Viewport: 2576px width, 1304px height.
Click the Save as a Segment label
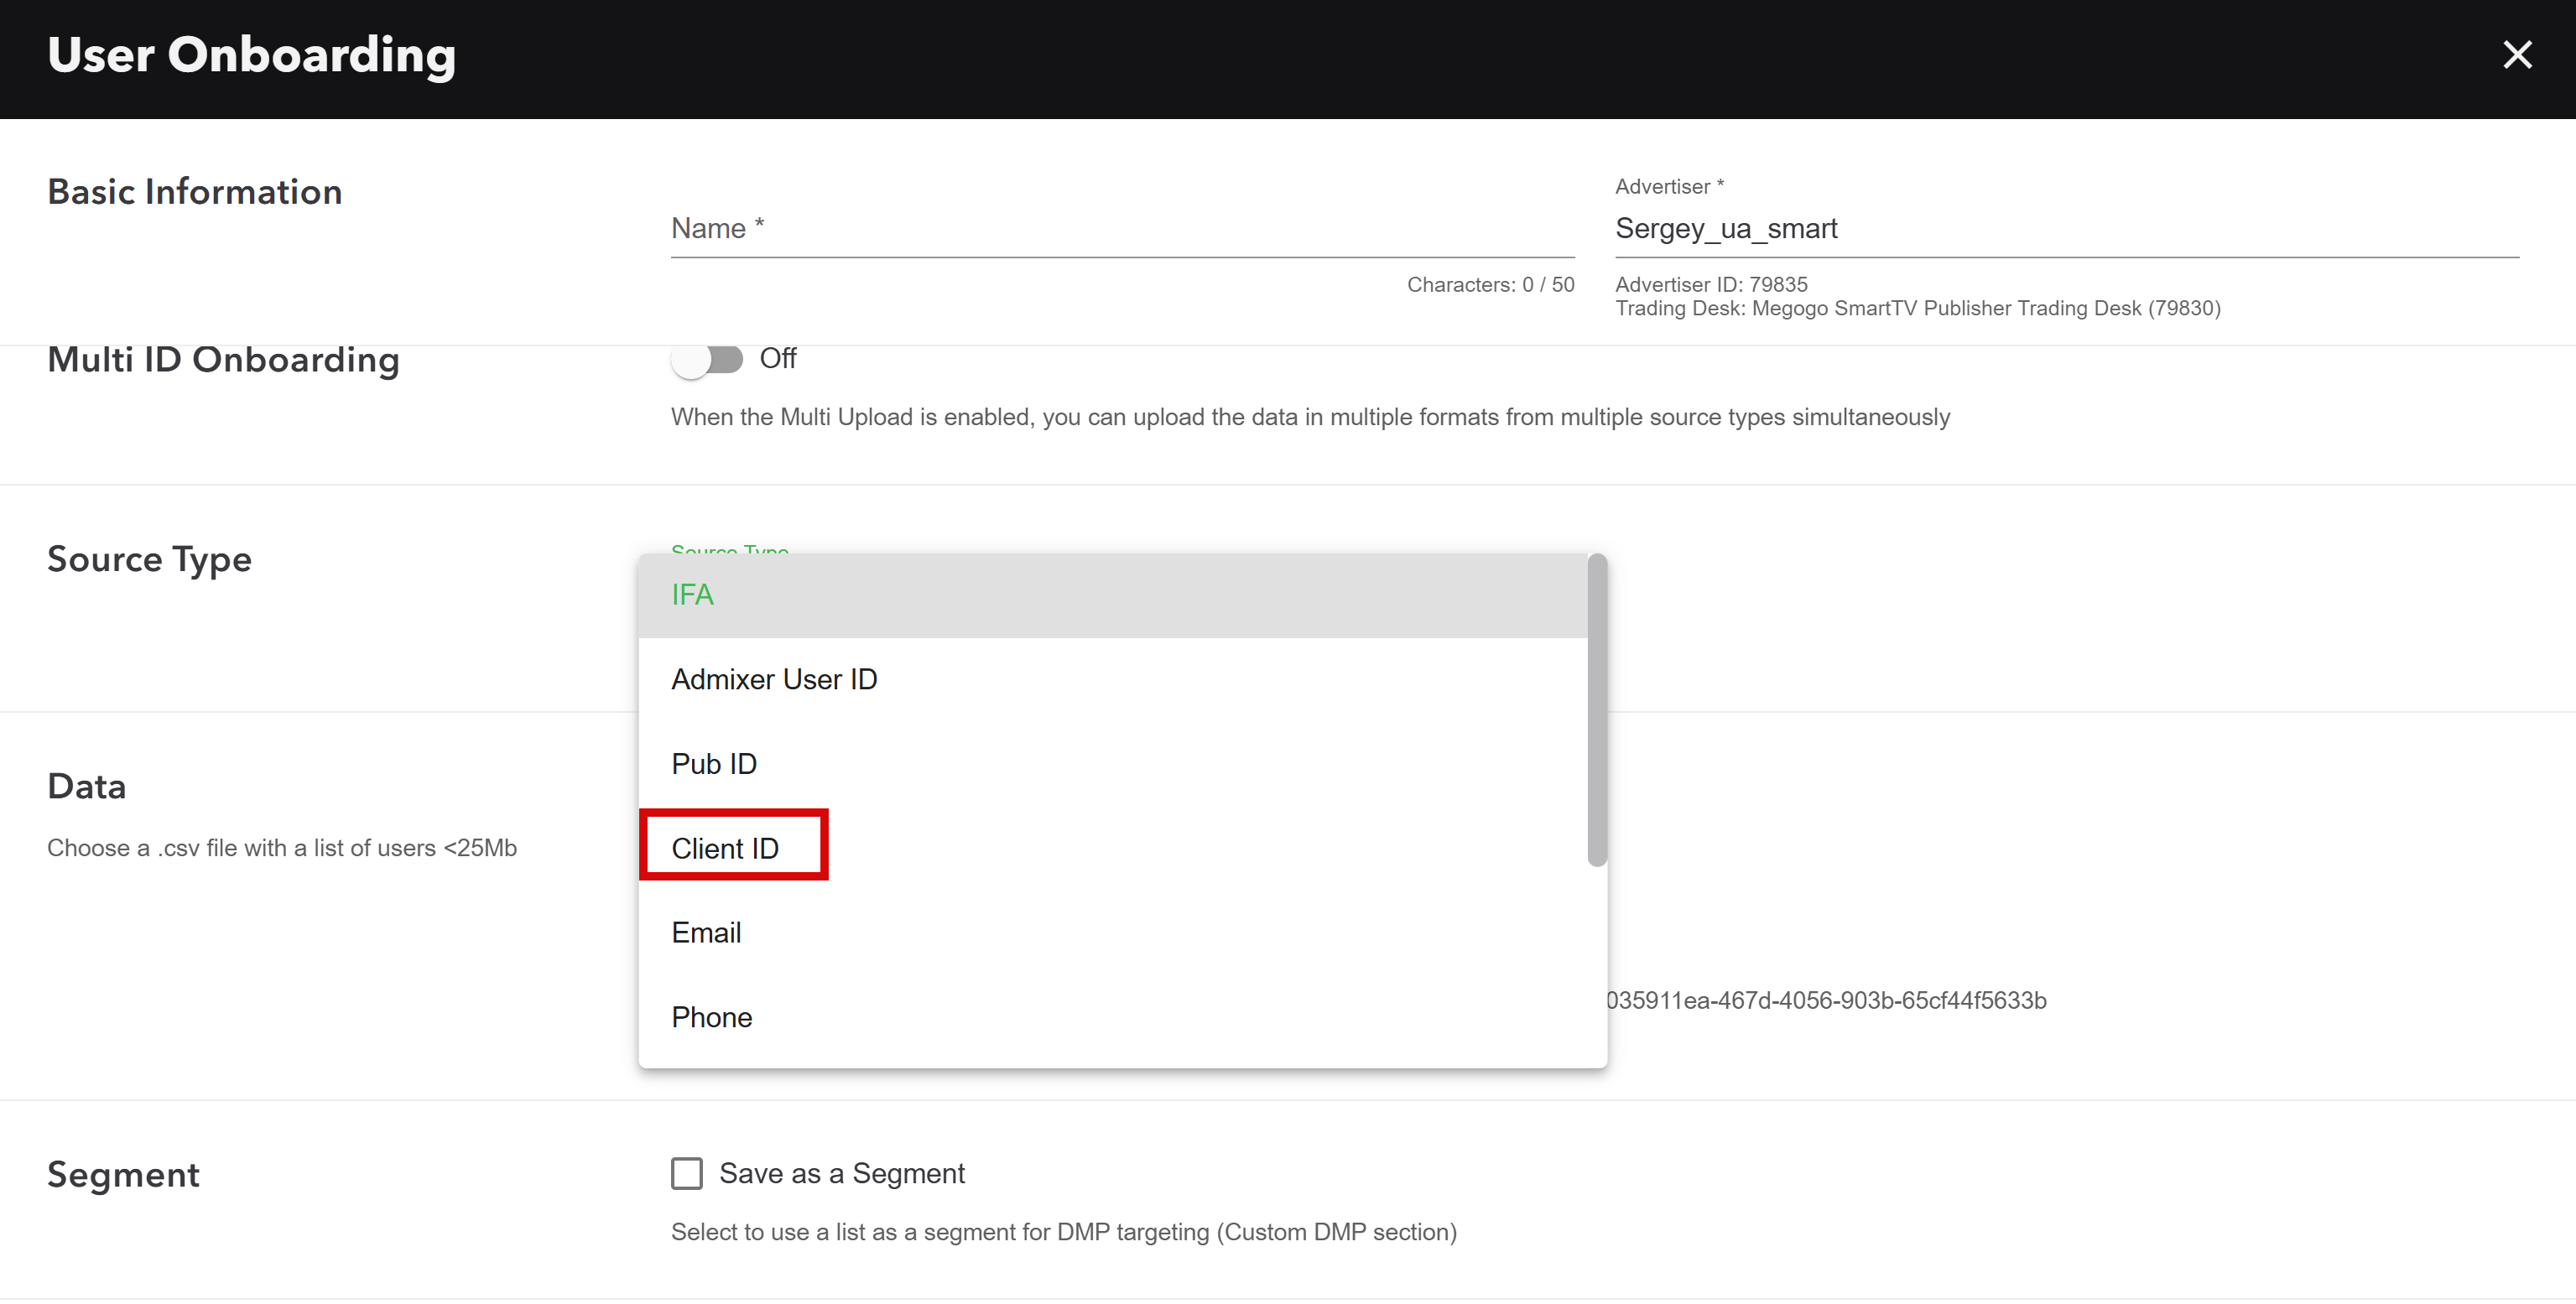click(841, 1173)
